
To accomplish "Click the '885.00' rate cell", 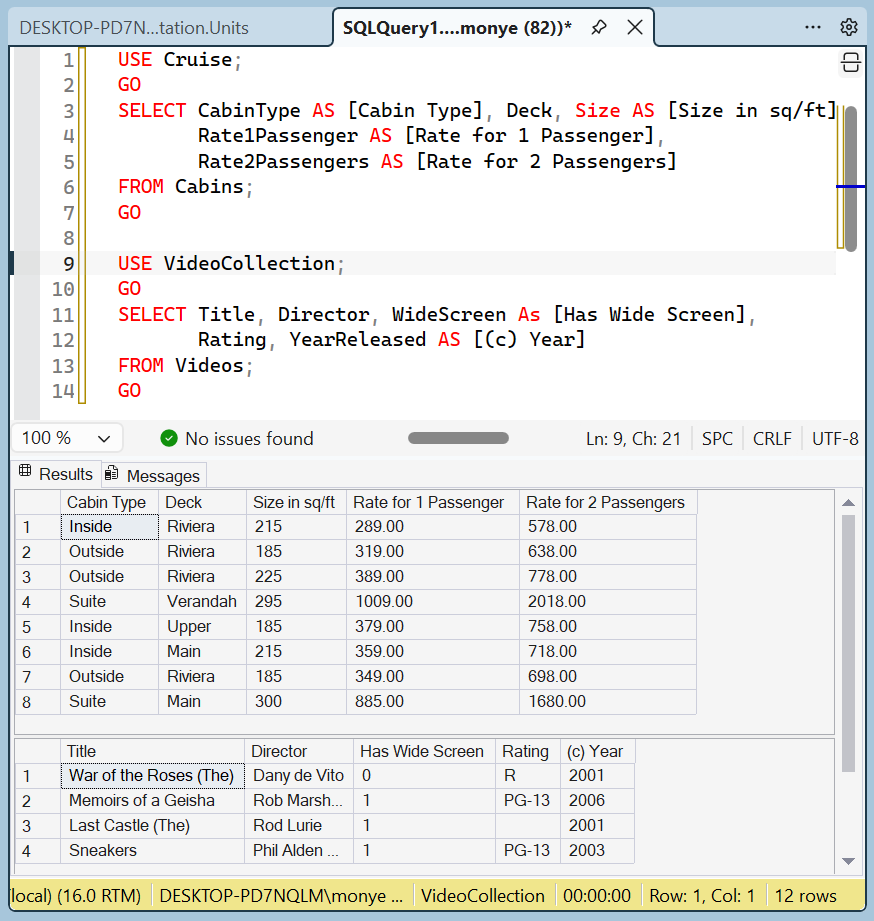I will tap(432, 701).
